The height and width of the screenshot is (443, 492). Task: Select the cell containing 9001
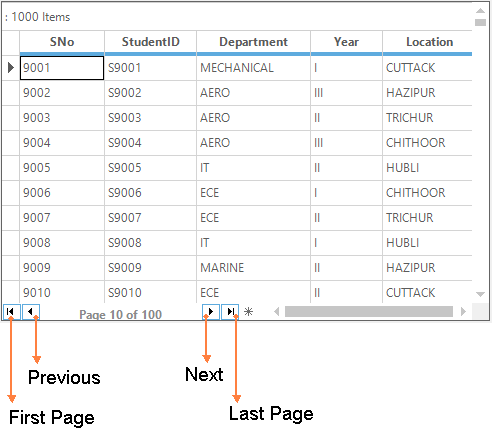point(62,68)
